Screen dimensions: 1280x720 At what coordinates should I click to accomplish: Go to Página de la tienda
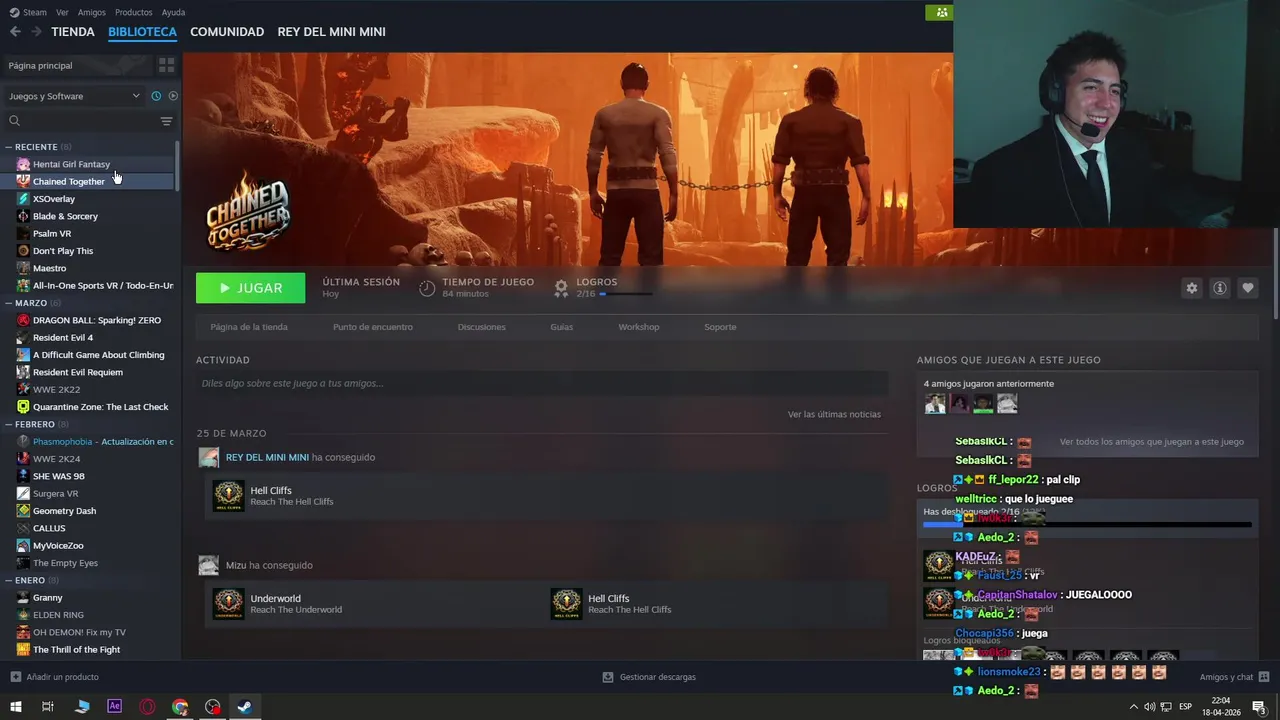tap(249, 327)
